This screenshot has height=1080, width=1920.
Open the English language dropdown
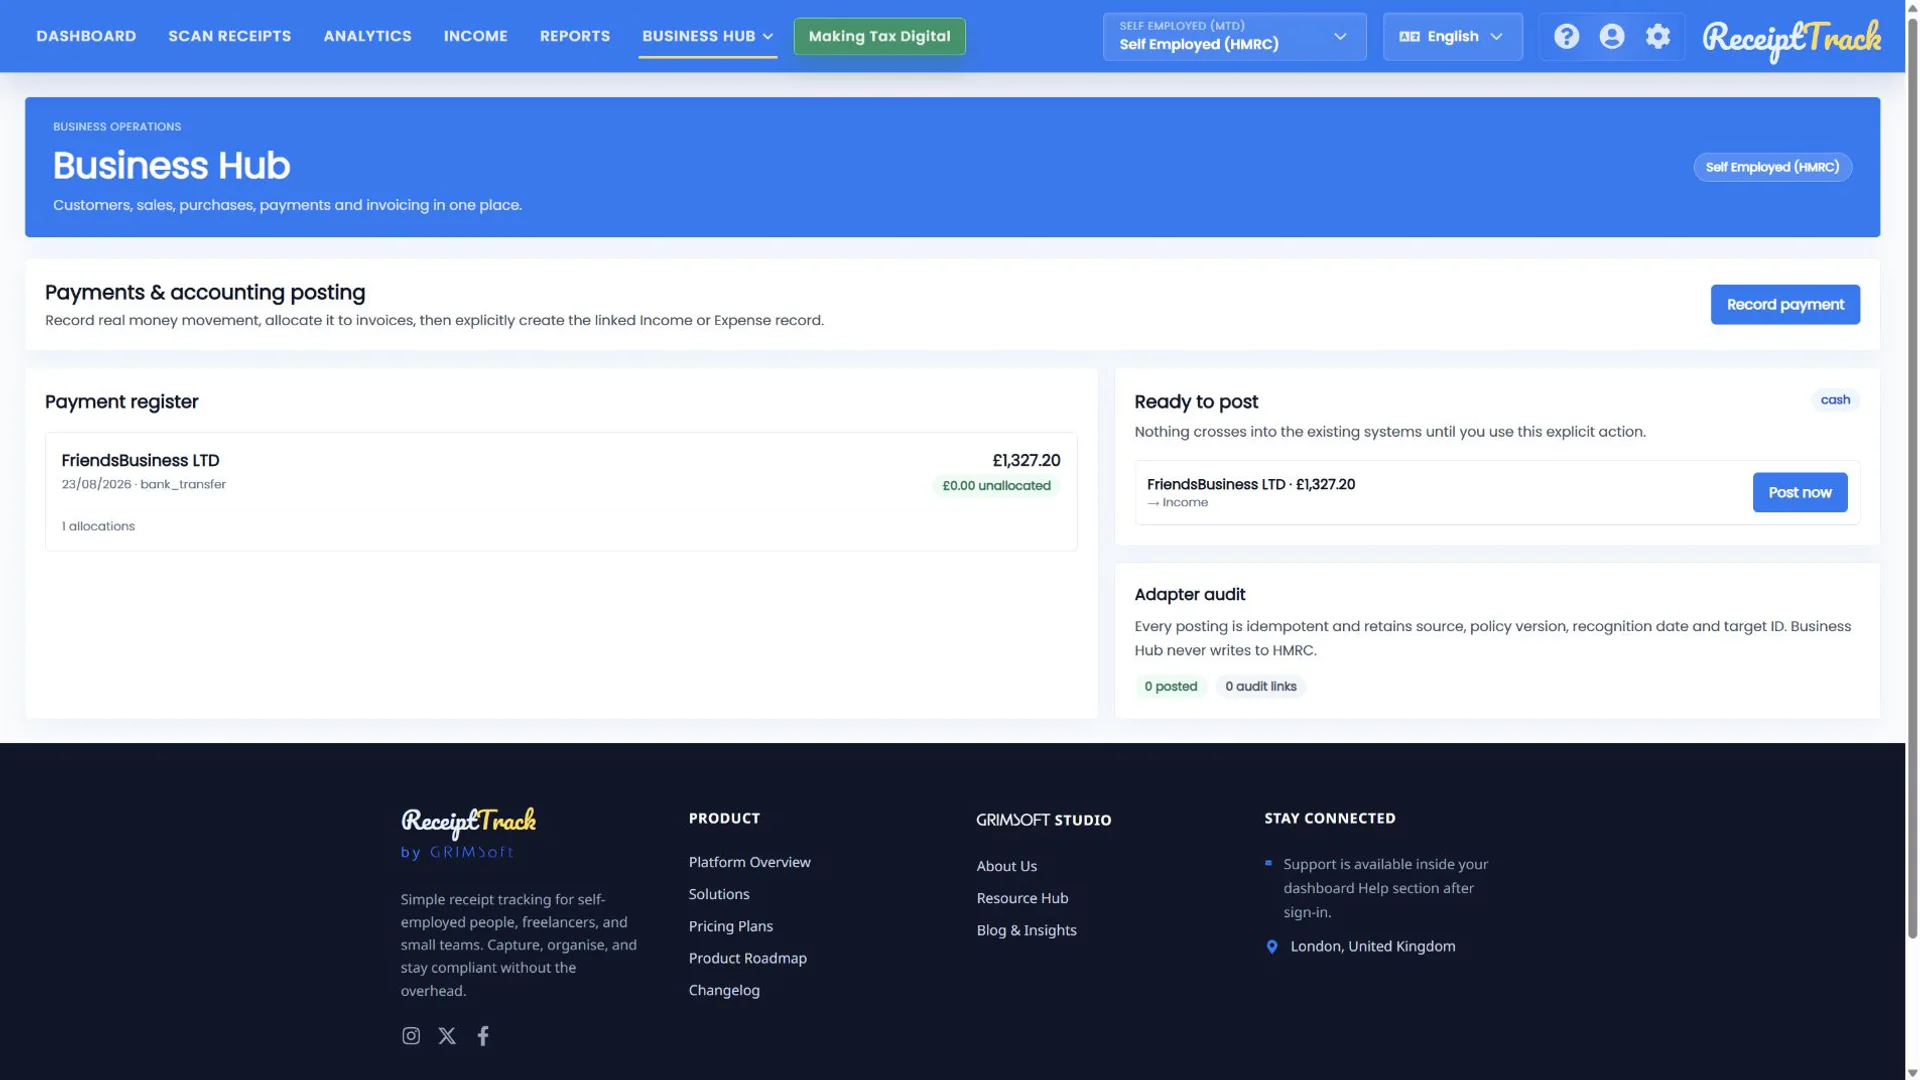pos(1452,36)
